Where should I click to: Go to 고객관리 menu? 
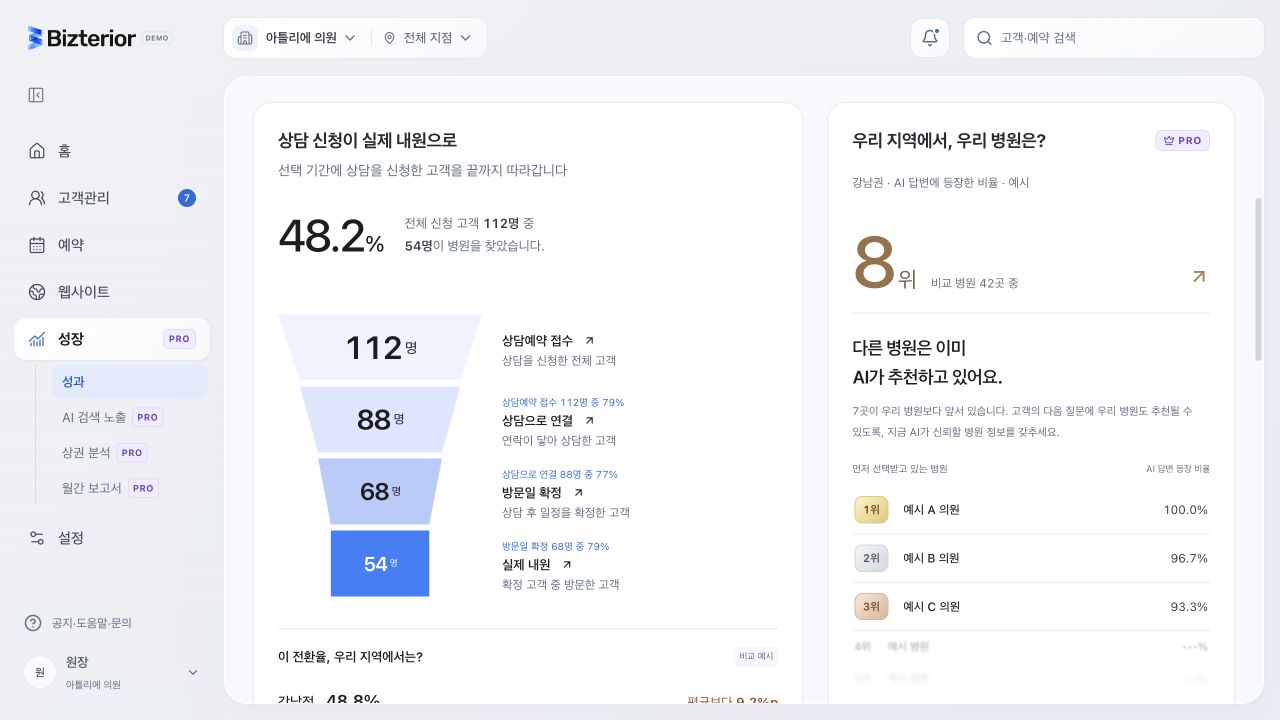tap(112, 198)
